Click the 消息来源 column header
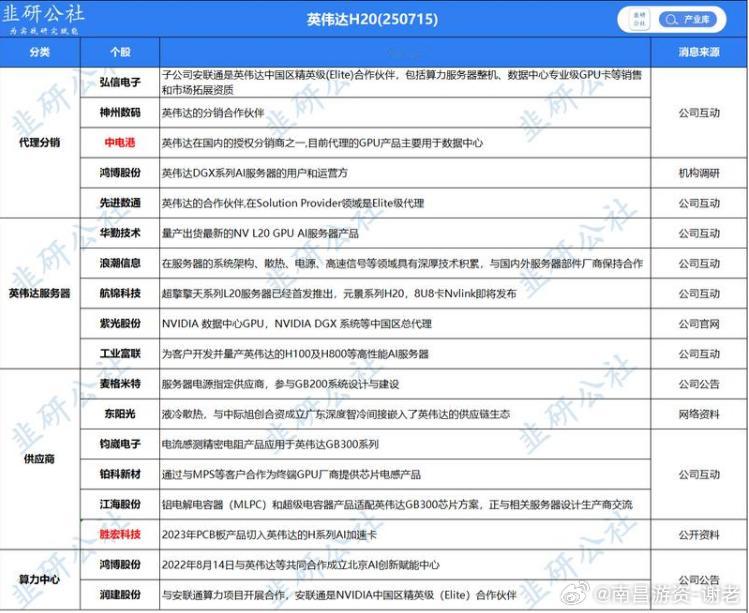The image size is (749, 613). coord(699,52)
